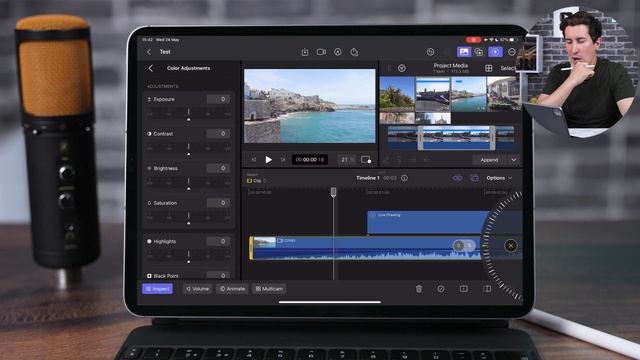This screenshot has width=640, height=360.
Task: Tap the undo icon in top toolbar
Action: pos(430,52)
